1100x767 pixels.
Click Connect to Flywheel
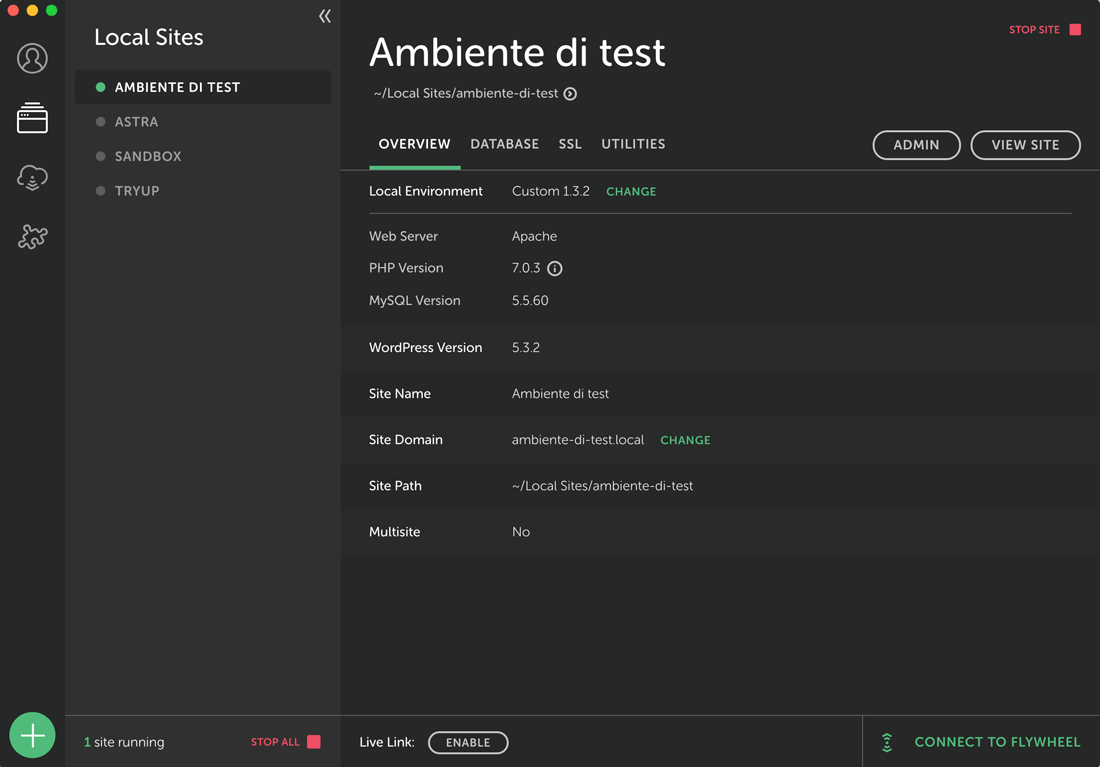(997, 742)
